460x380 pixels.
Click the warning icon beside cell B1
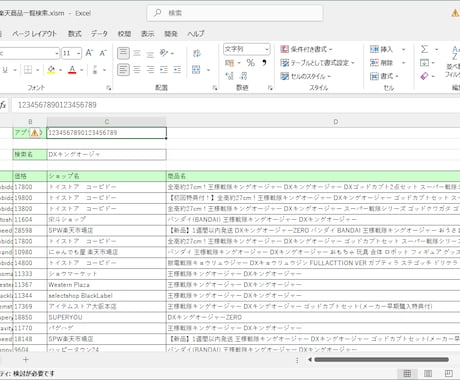pyautogui.click(x=34, y=133)
